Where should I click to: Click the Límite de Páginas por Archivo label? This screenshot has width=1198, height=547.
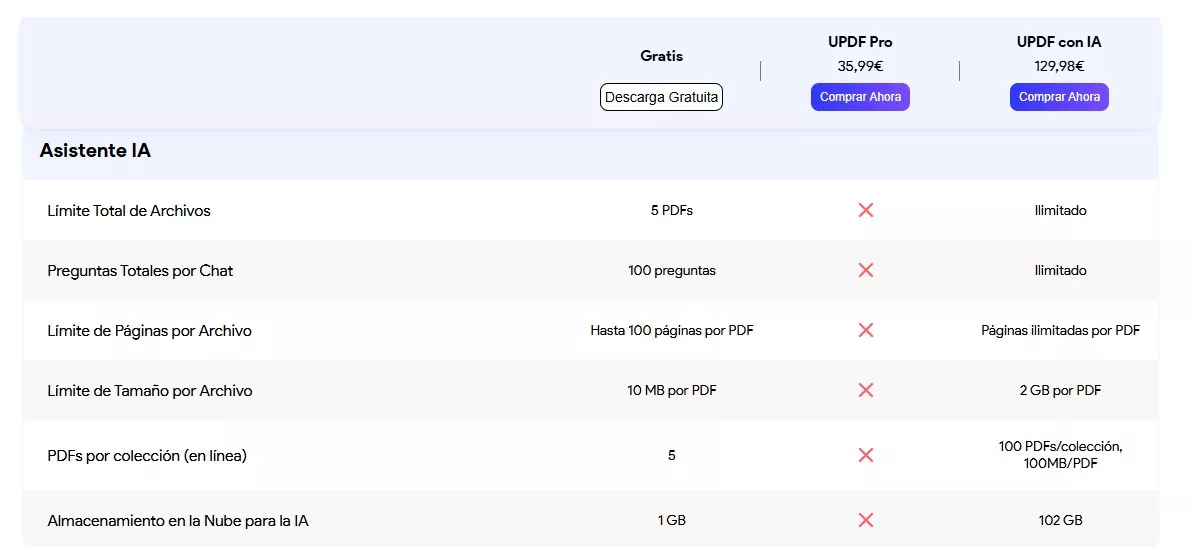tap(150, 331)
